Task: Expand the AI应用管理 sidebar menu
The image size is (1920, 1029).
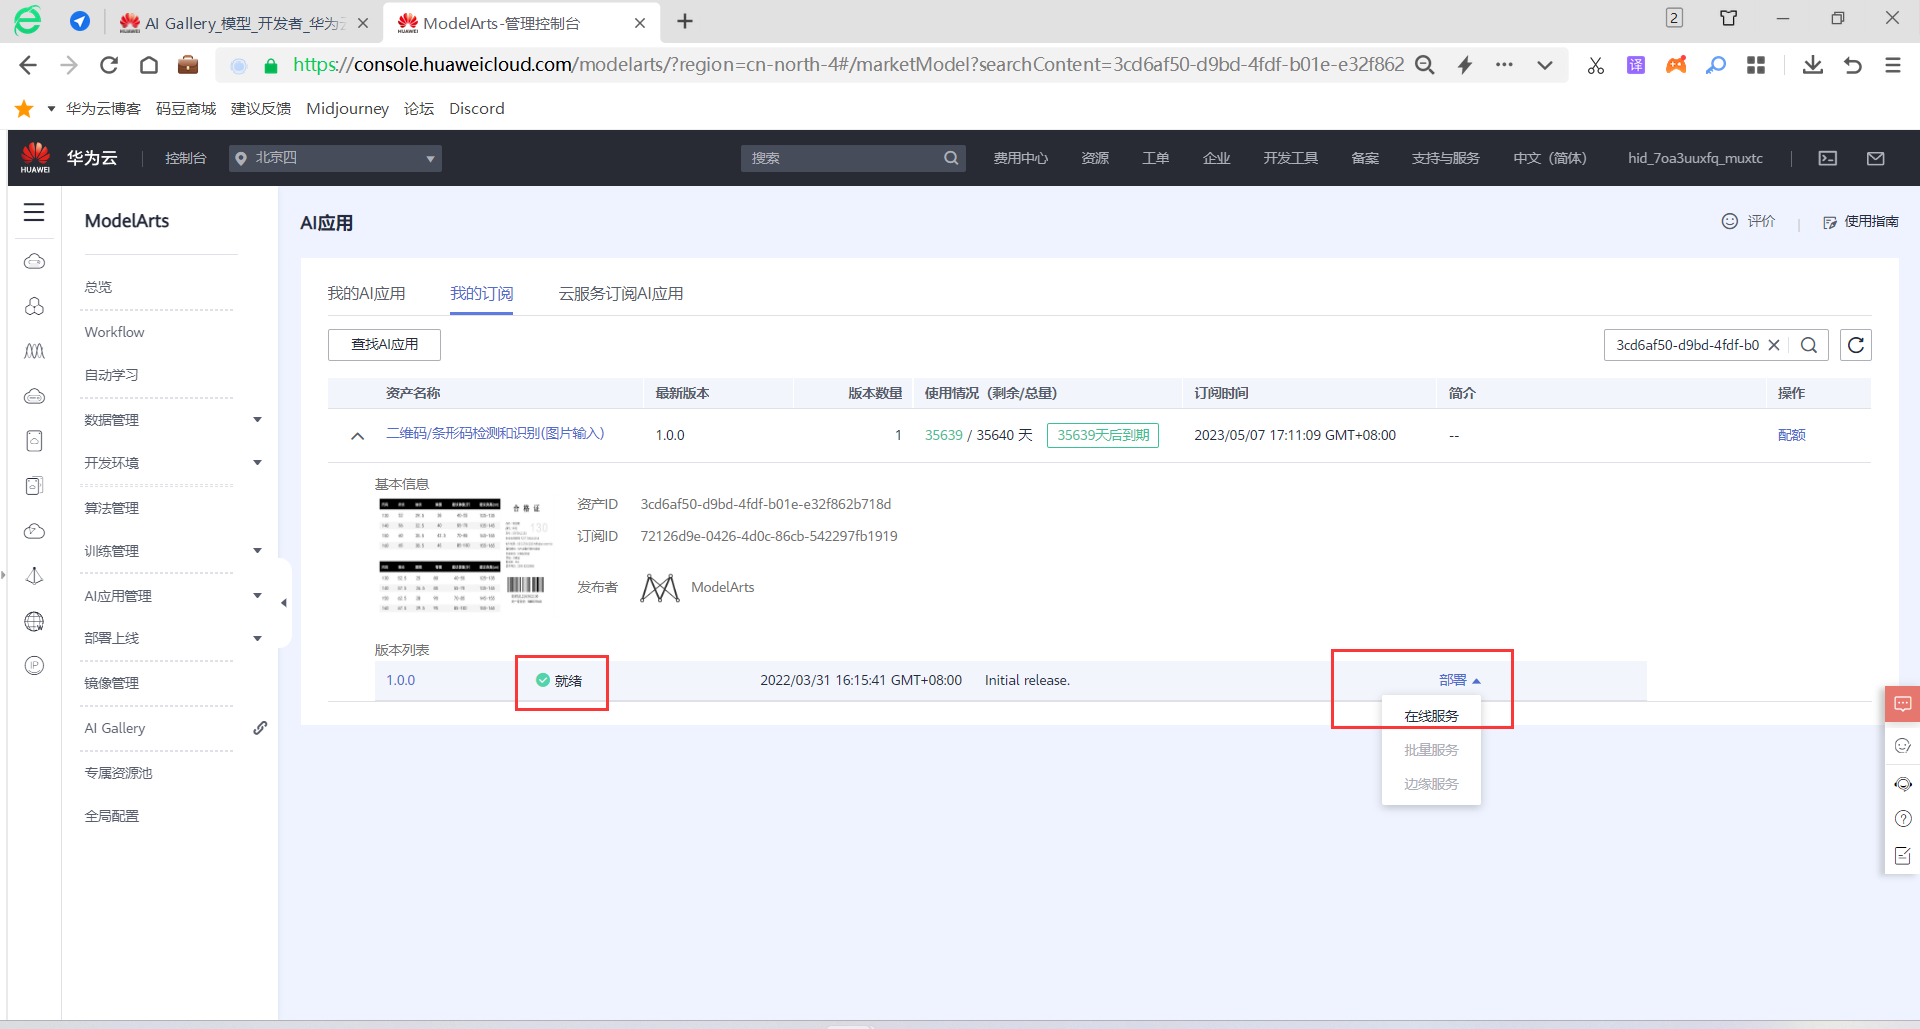Action: pos(257,596)
